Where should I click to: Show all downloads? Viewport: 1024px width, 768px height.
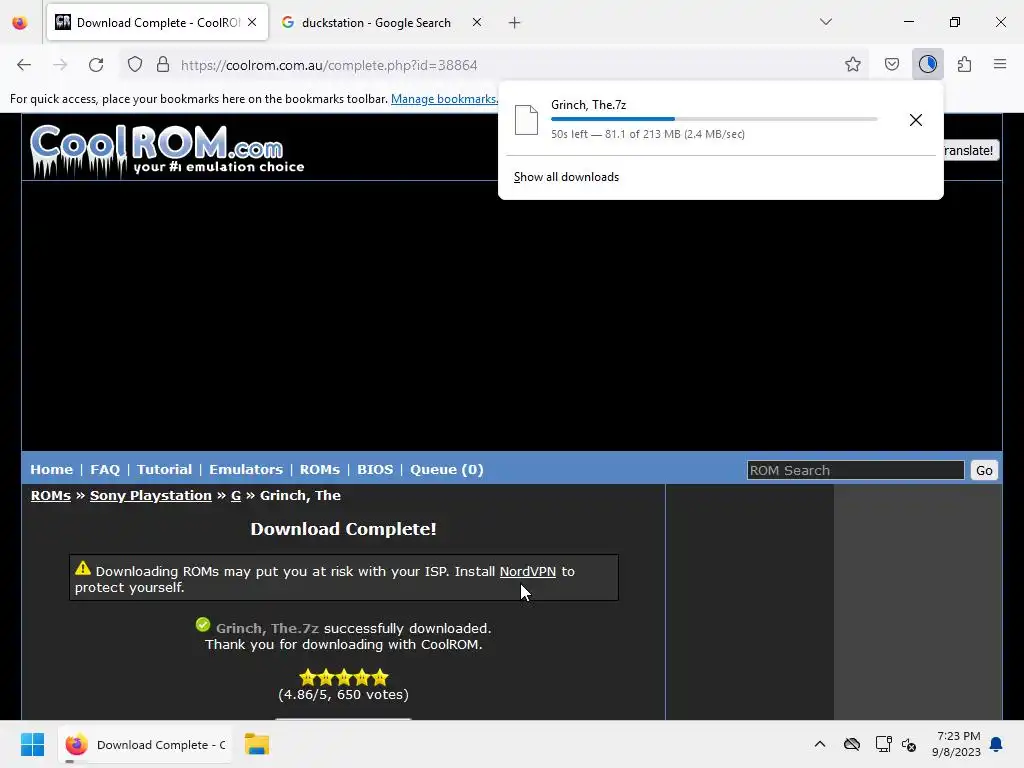pos(566,177)
